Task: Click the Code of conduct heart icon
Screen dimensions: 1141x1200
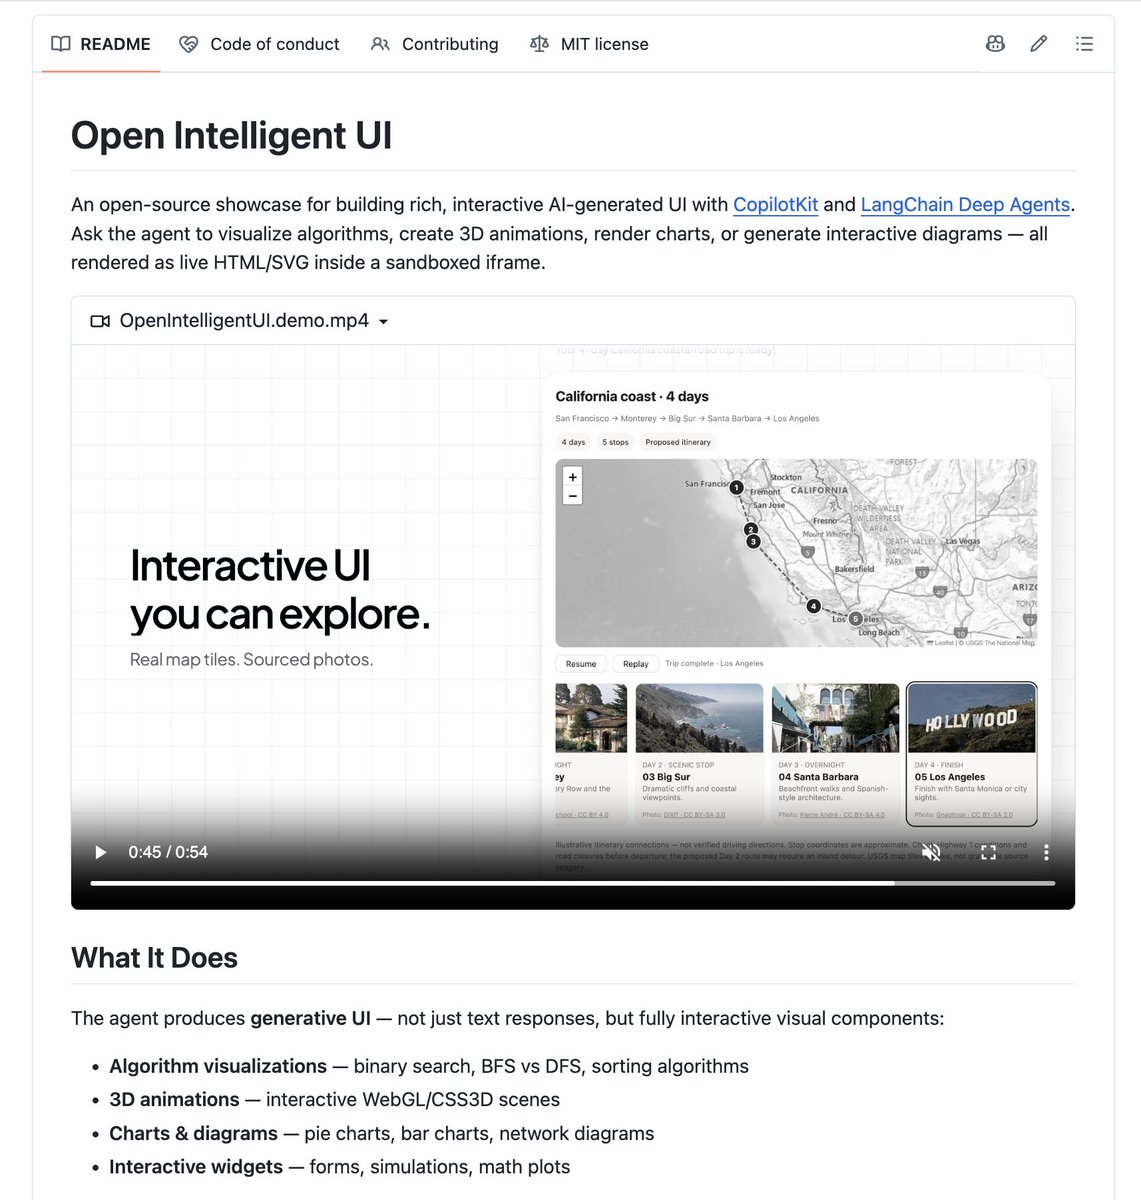Action: (x=188, y=44)
